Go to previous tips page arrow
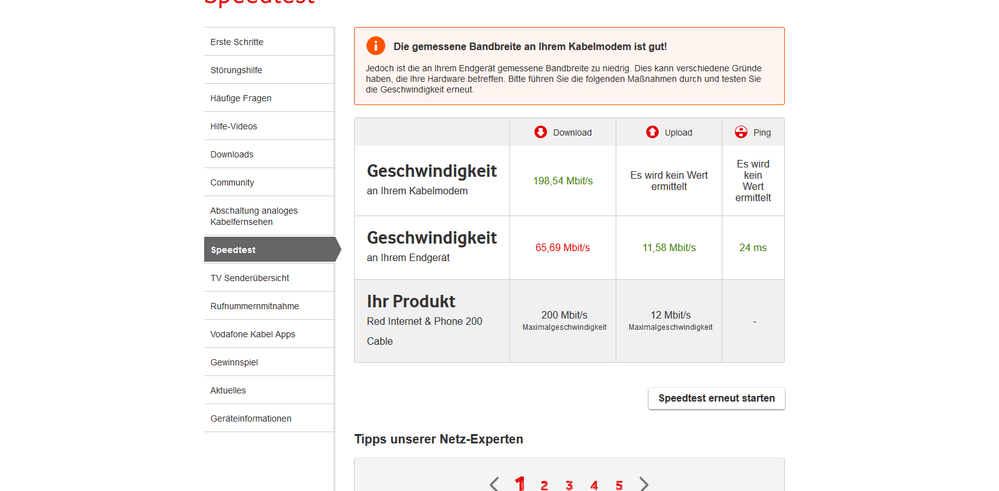This screenshot has width=999, height=491. point(494,484)
